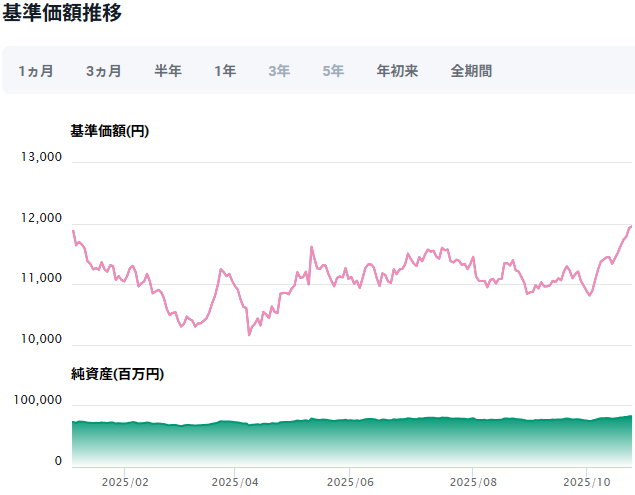Viewport: 635px width, 495px height.
Task: Click the 12,000 y-axis label
Action: pos(41,219)
